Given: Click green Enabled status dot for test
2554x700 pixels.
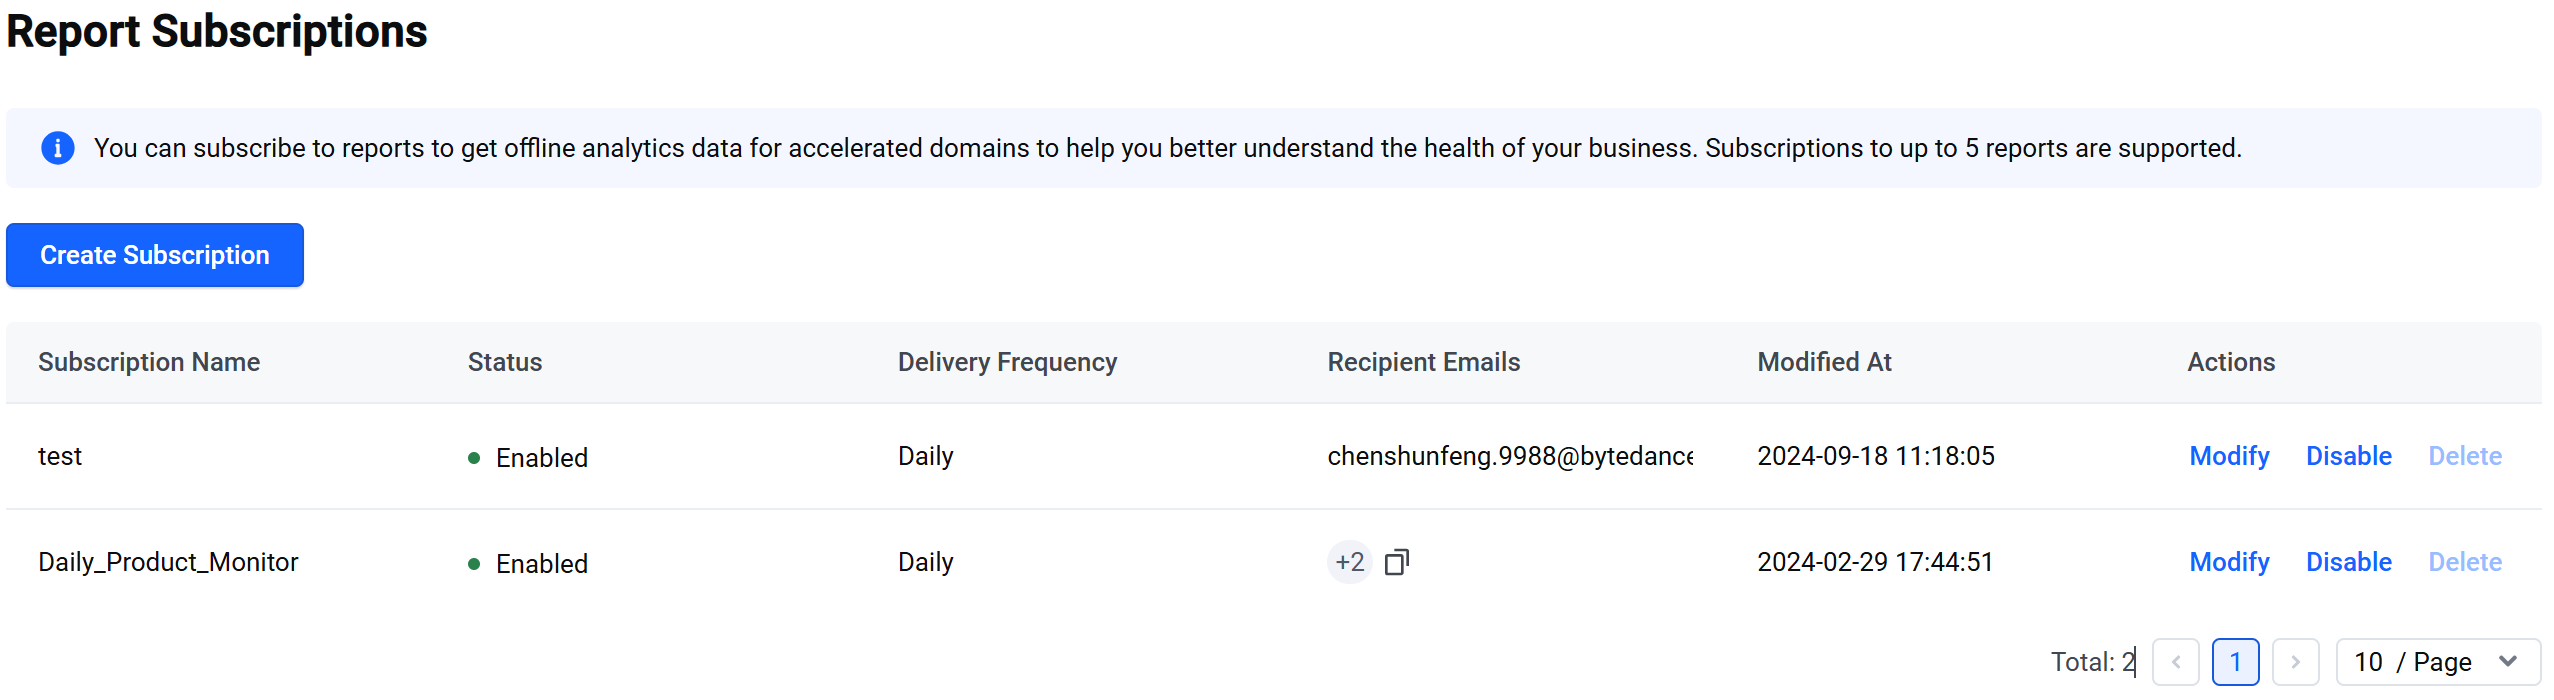Looking at the screenshot, I should tap(474, 458).
